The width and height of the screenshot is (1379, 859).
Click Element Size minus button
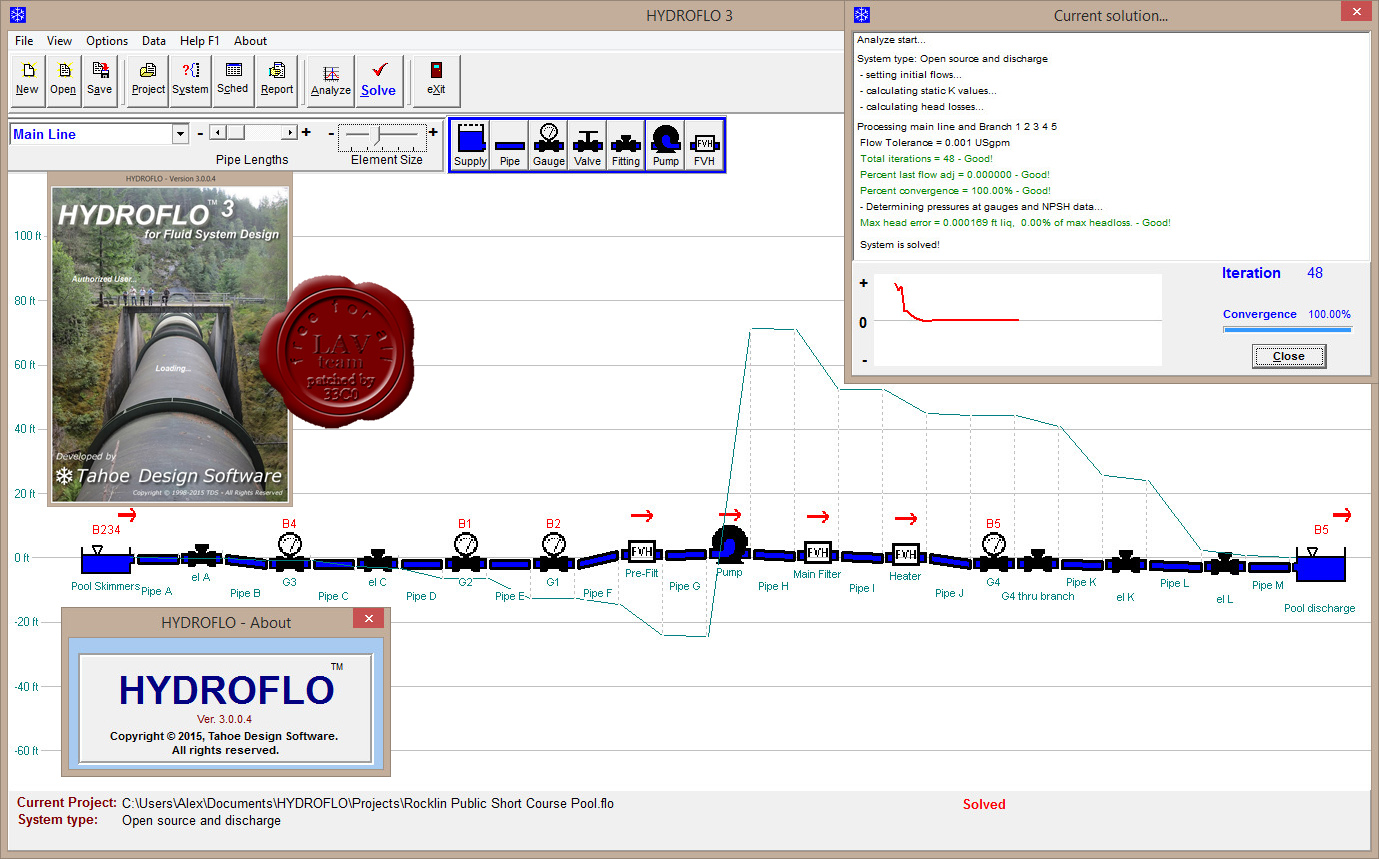coord(332,133)
